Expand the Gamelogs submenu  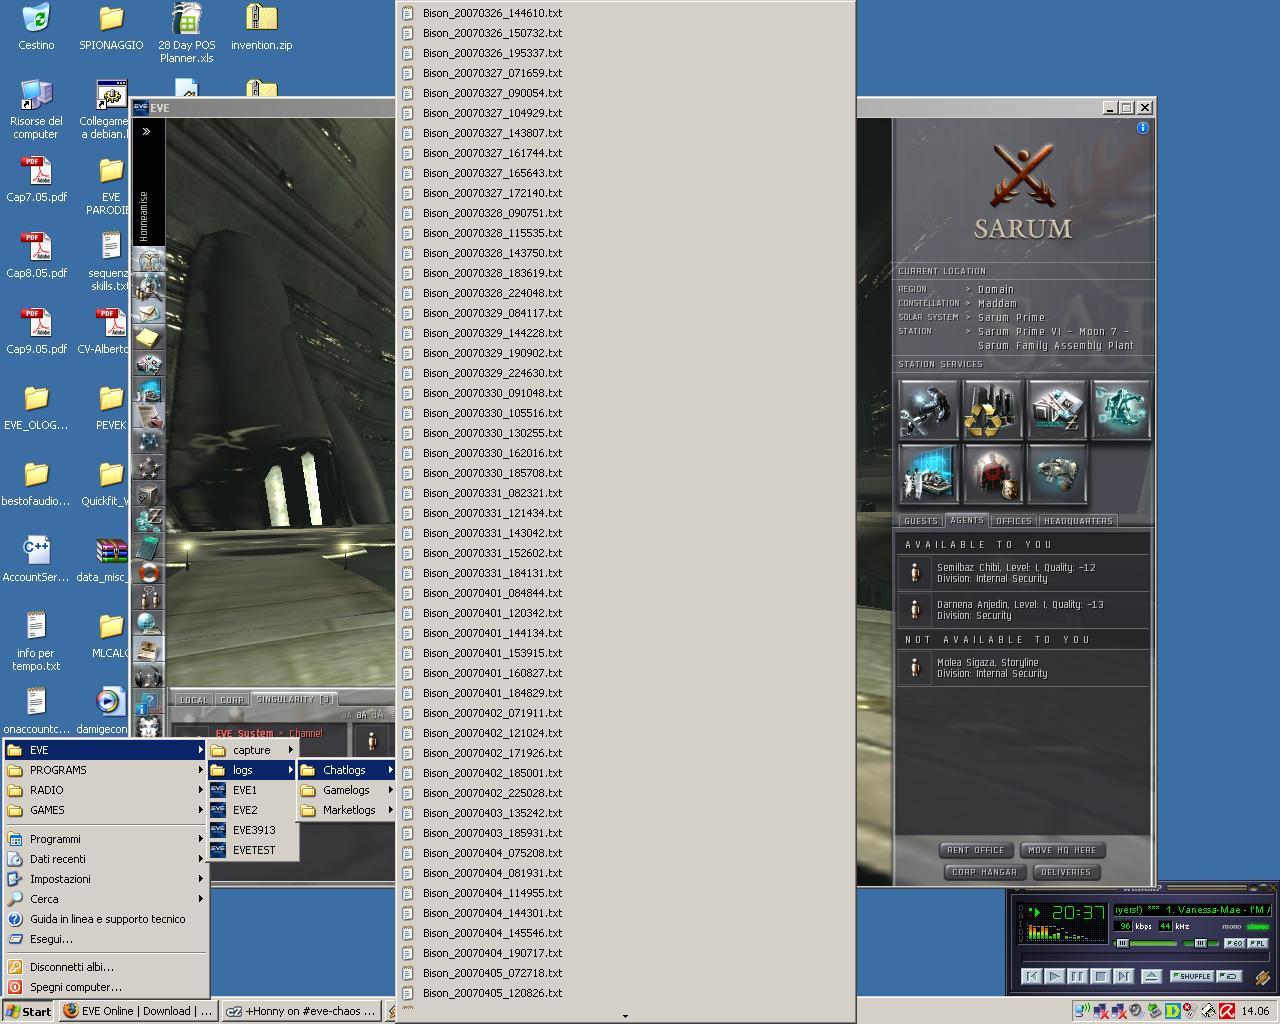(347, 790)
